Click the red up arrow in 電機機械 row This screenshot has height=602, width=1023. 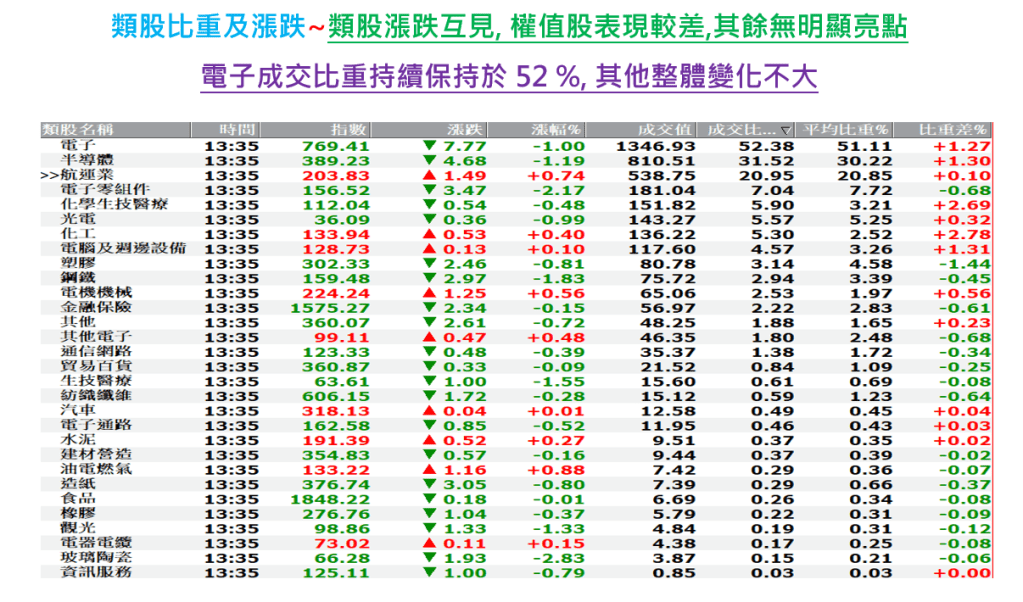[430, 294]
